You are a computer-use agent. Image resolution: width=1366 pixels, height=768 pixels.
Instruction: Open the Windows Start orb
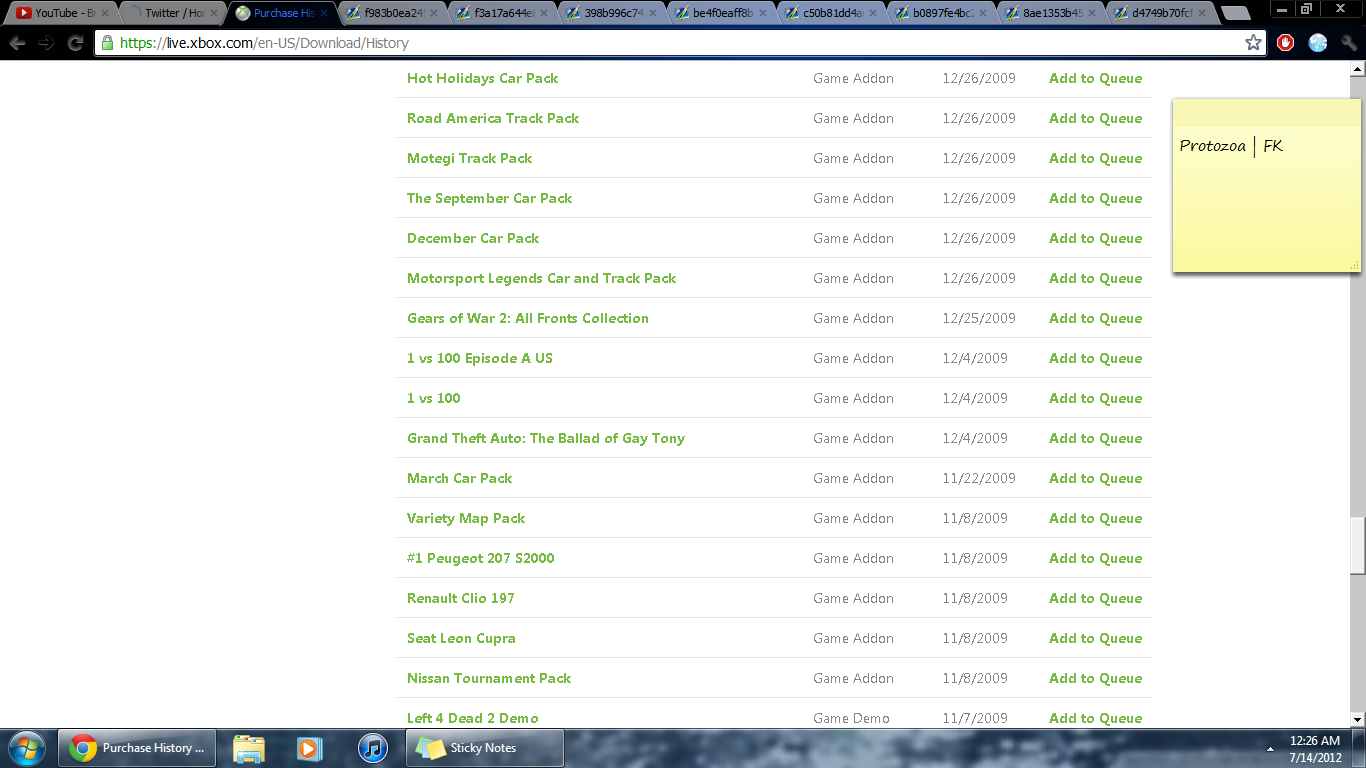tap(27, 747)
